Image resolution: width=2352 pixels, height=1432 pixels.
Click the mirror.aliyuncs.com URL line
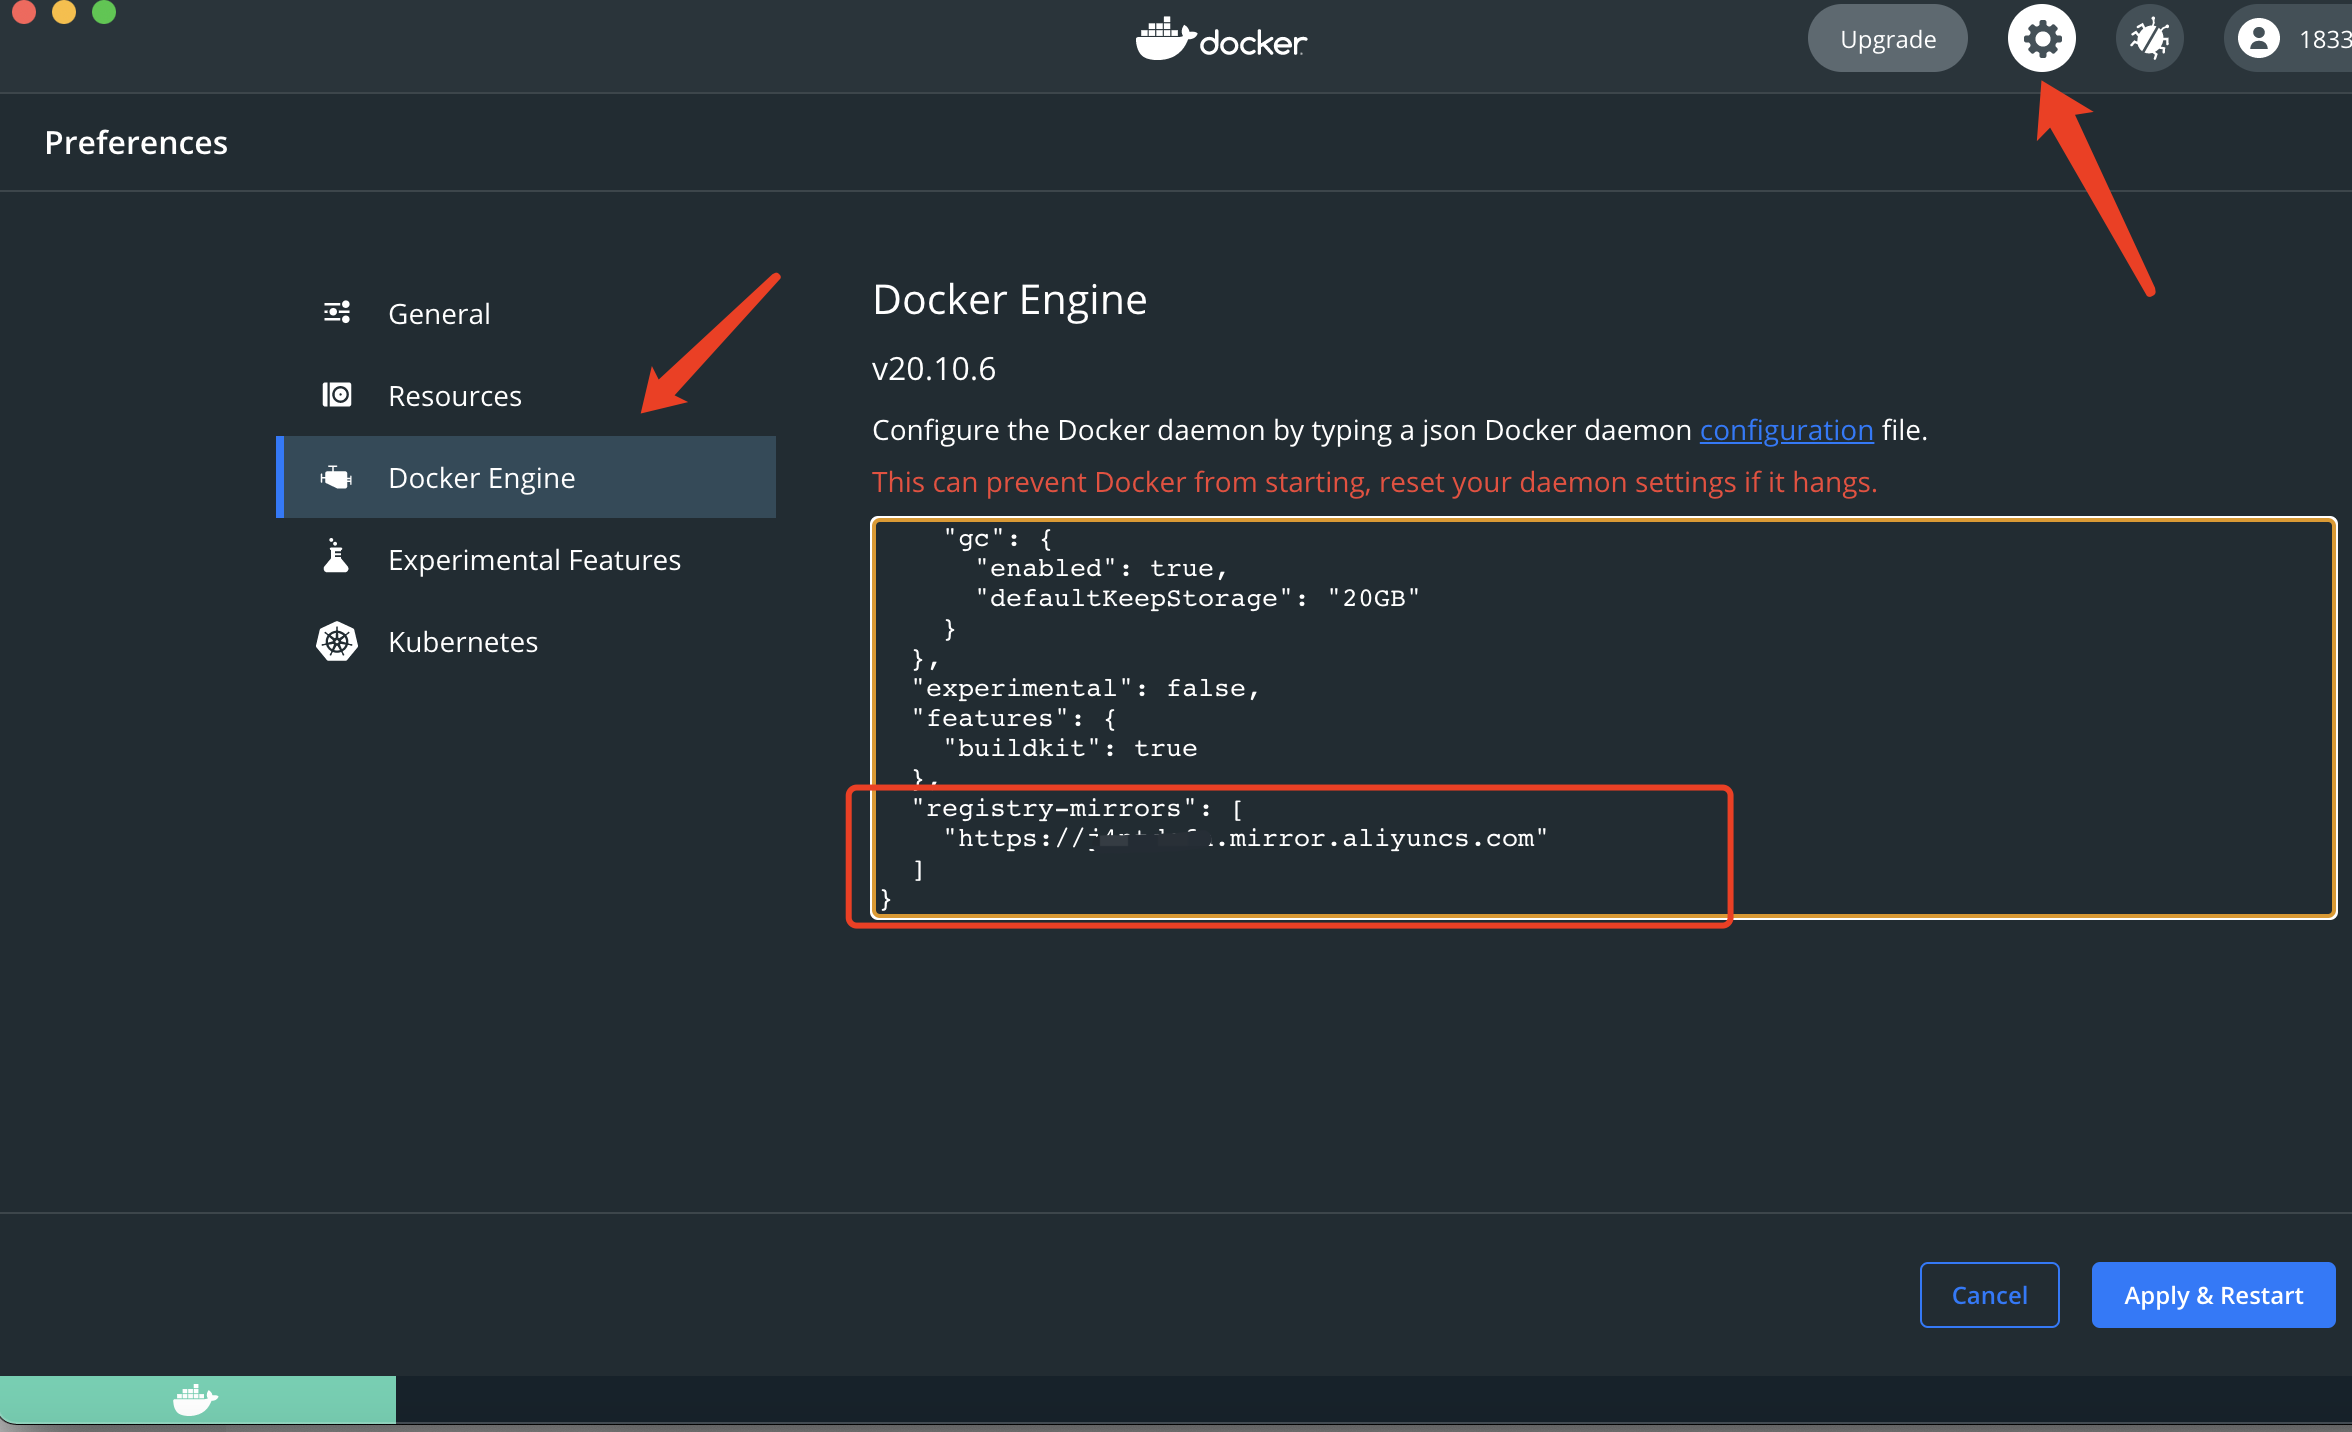tap(1245, 838)
